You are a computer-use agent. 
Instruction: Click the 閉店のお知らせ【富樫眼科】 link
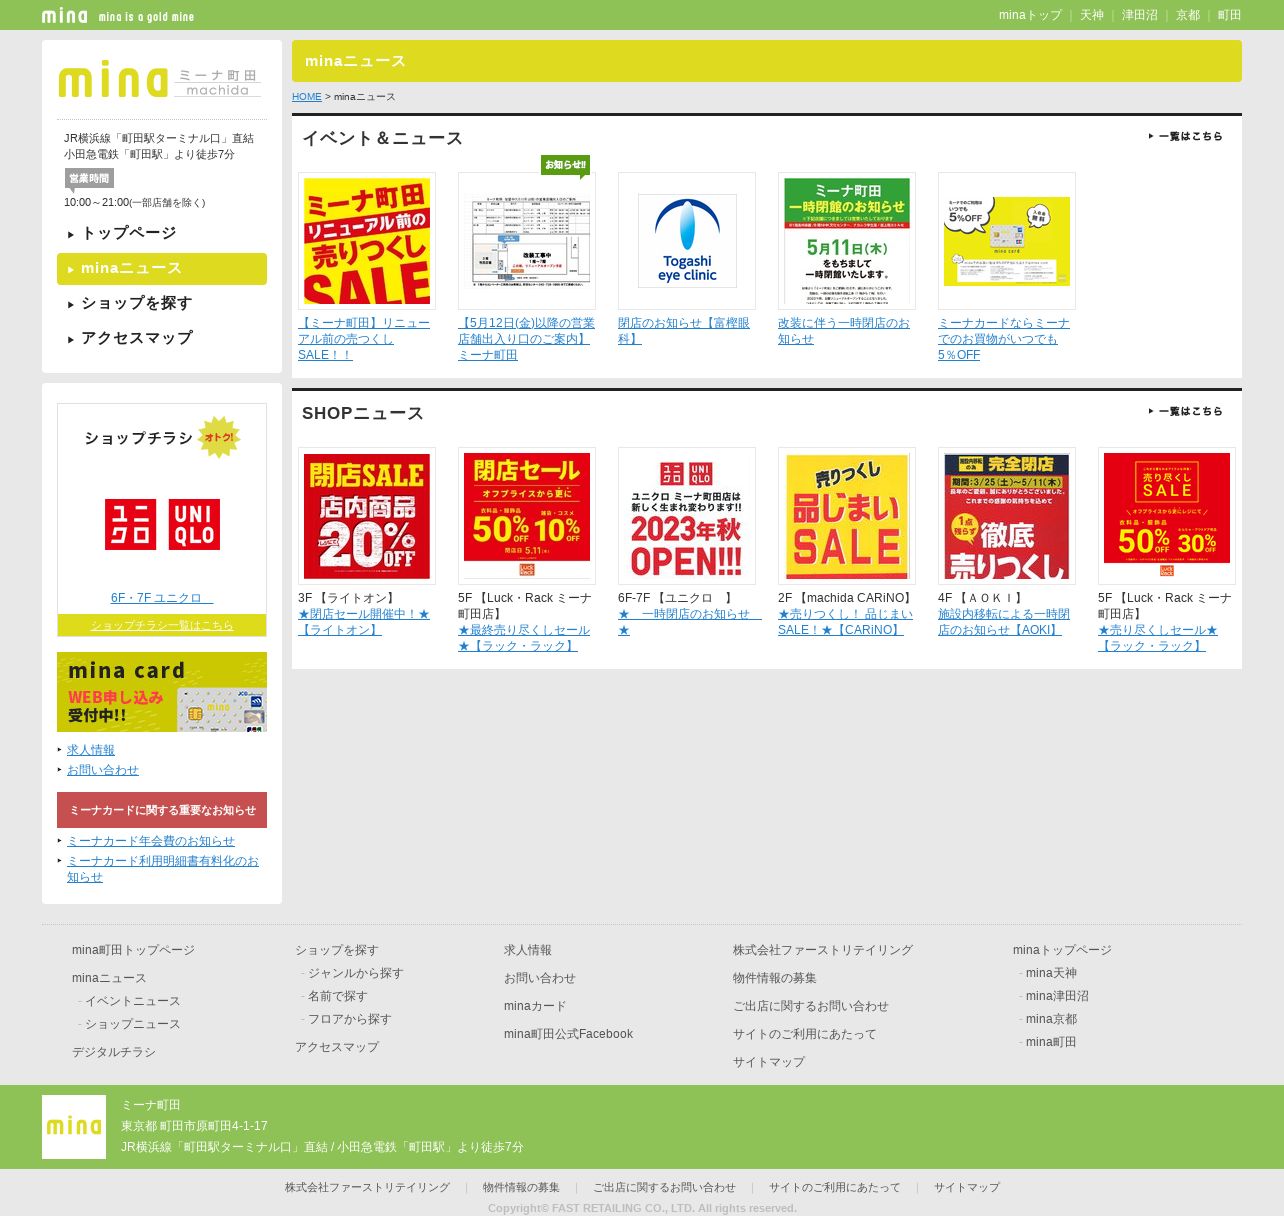click(684, 331)
